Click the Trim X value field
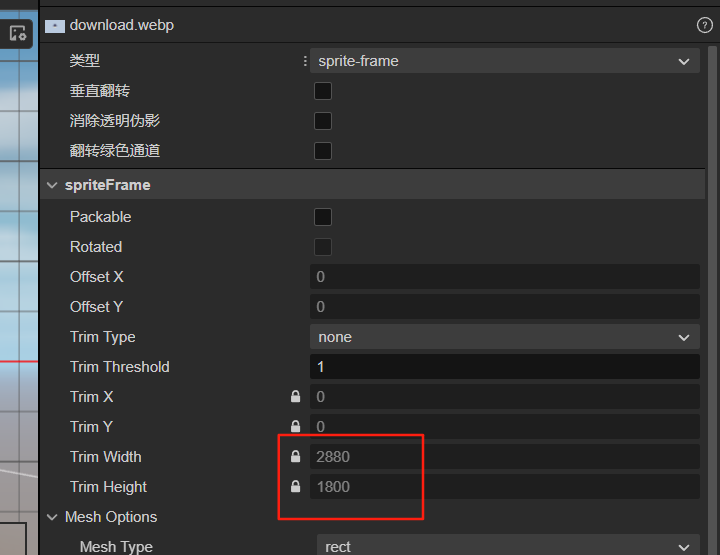Image resolution: width=720 pixels, height=555 pixels. click(x=505, y=397)
